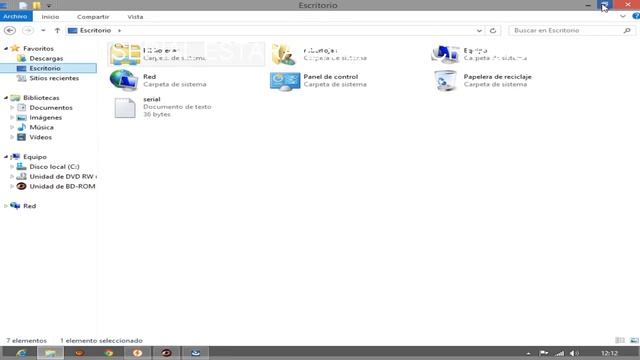Viewport: 640px width, 360px height.
Task: Click the File Explorer taskbar icon
Action: pos(50,353)
